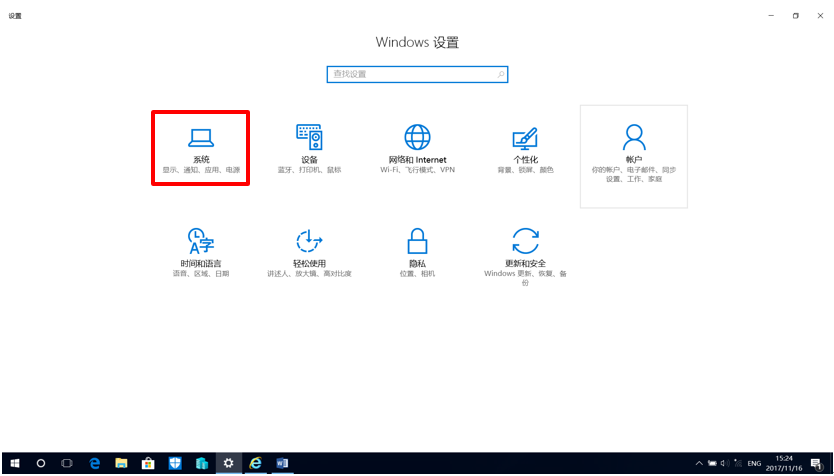
Task: Launch Internet Explorer from the taskbar
Action: [256, 463]
